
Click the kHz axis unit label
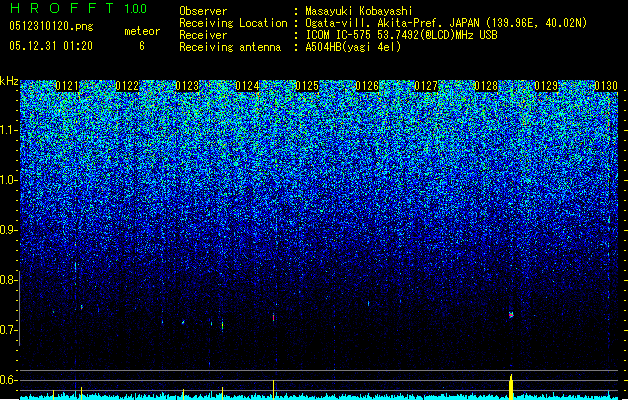[x=9, y=81]
